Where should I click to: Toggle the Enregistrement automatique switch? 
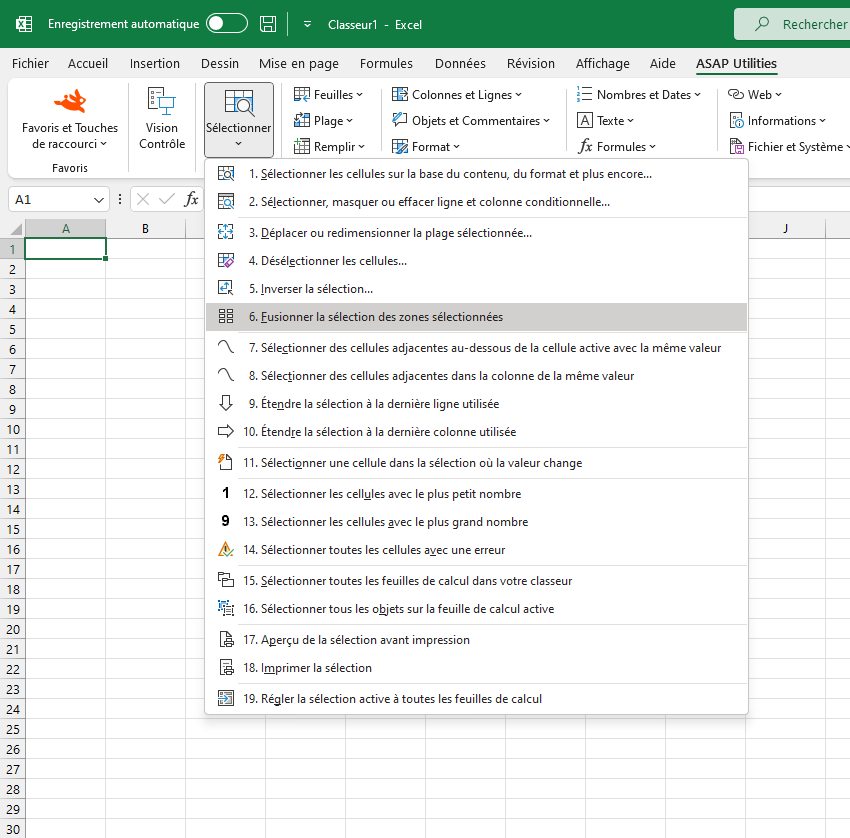(x=227, y=24)
